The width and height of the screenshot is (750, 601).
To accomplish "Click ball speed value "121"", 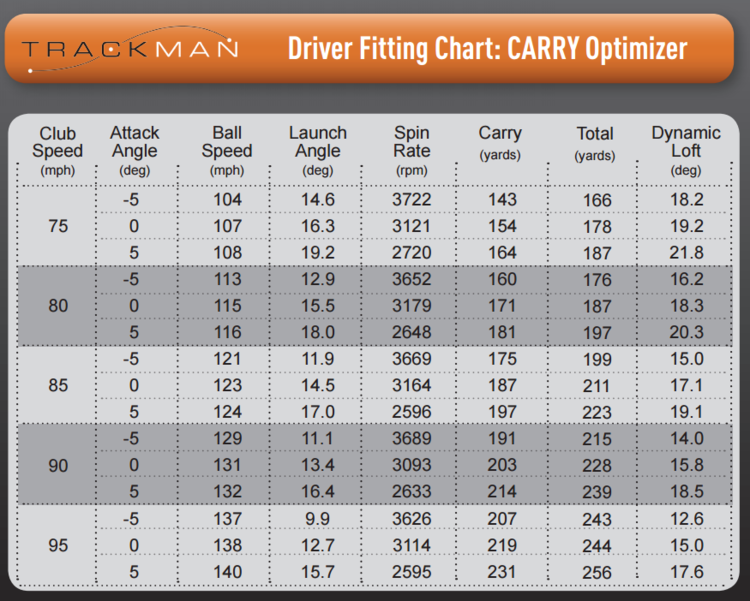I will coord(227,359).
